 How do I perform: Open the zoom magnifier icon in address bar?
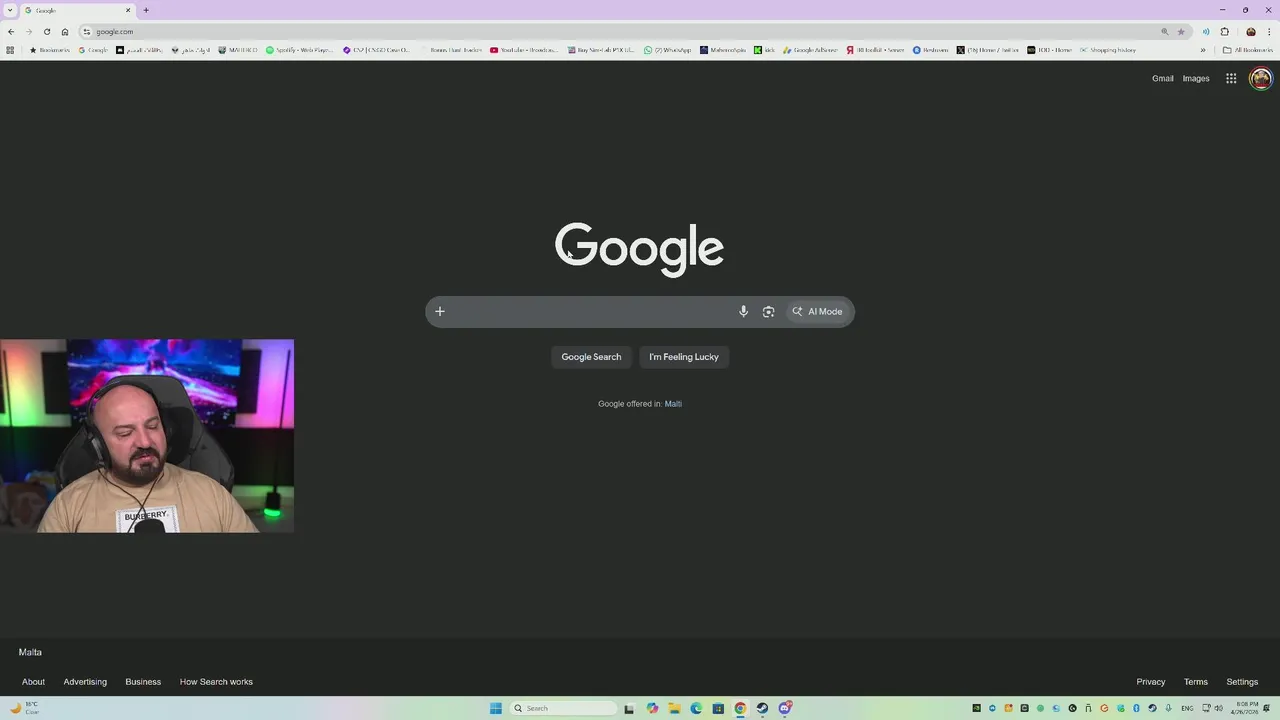click(1164, 31)
